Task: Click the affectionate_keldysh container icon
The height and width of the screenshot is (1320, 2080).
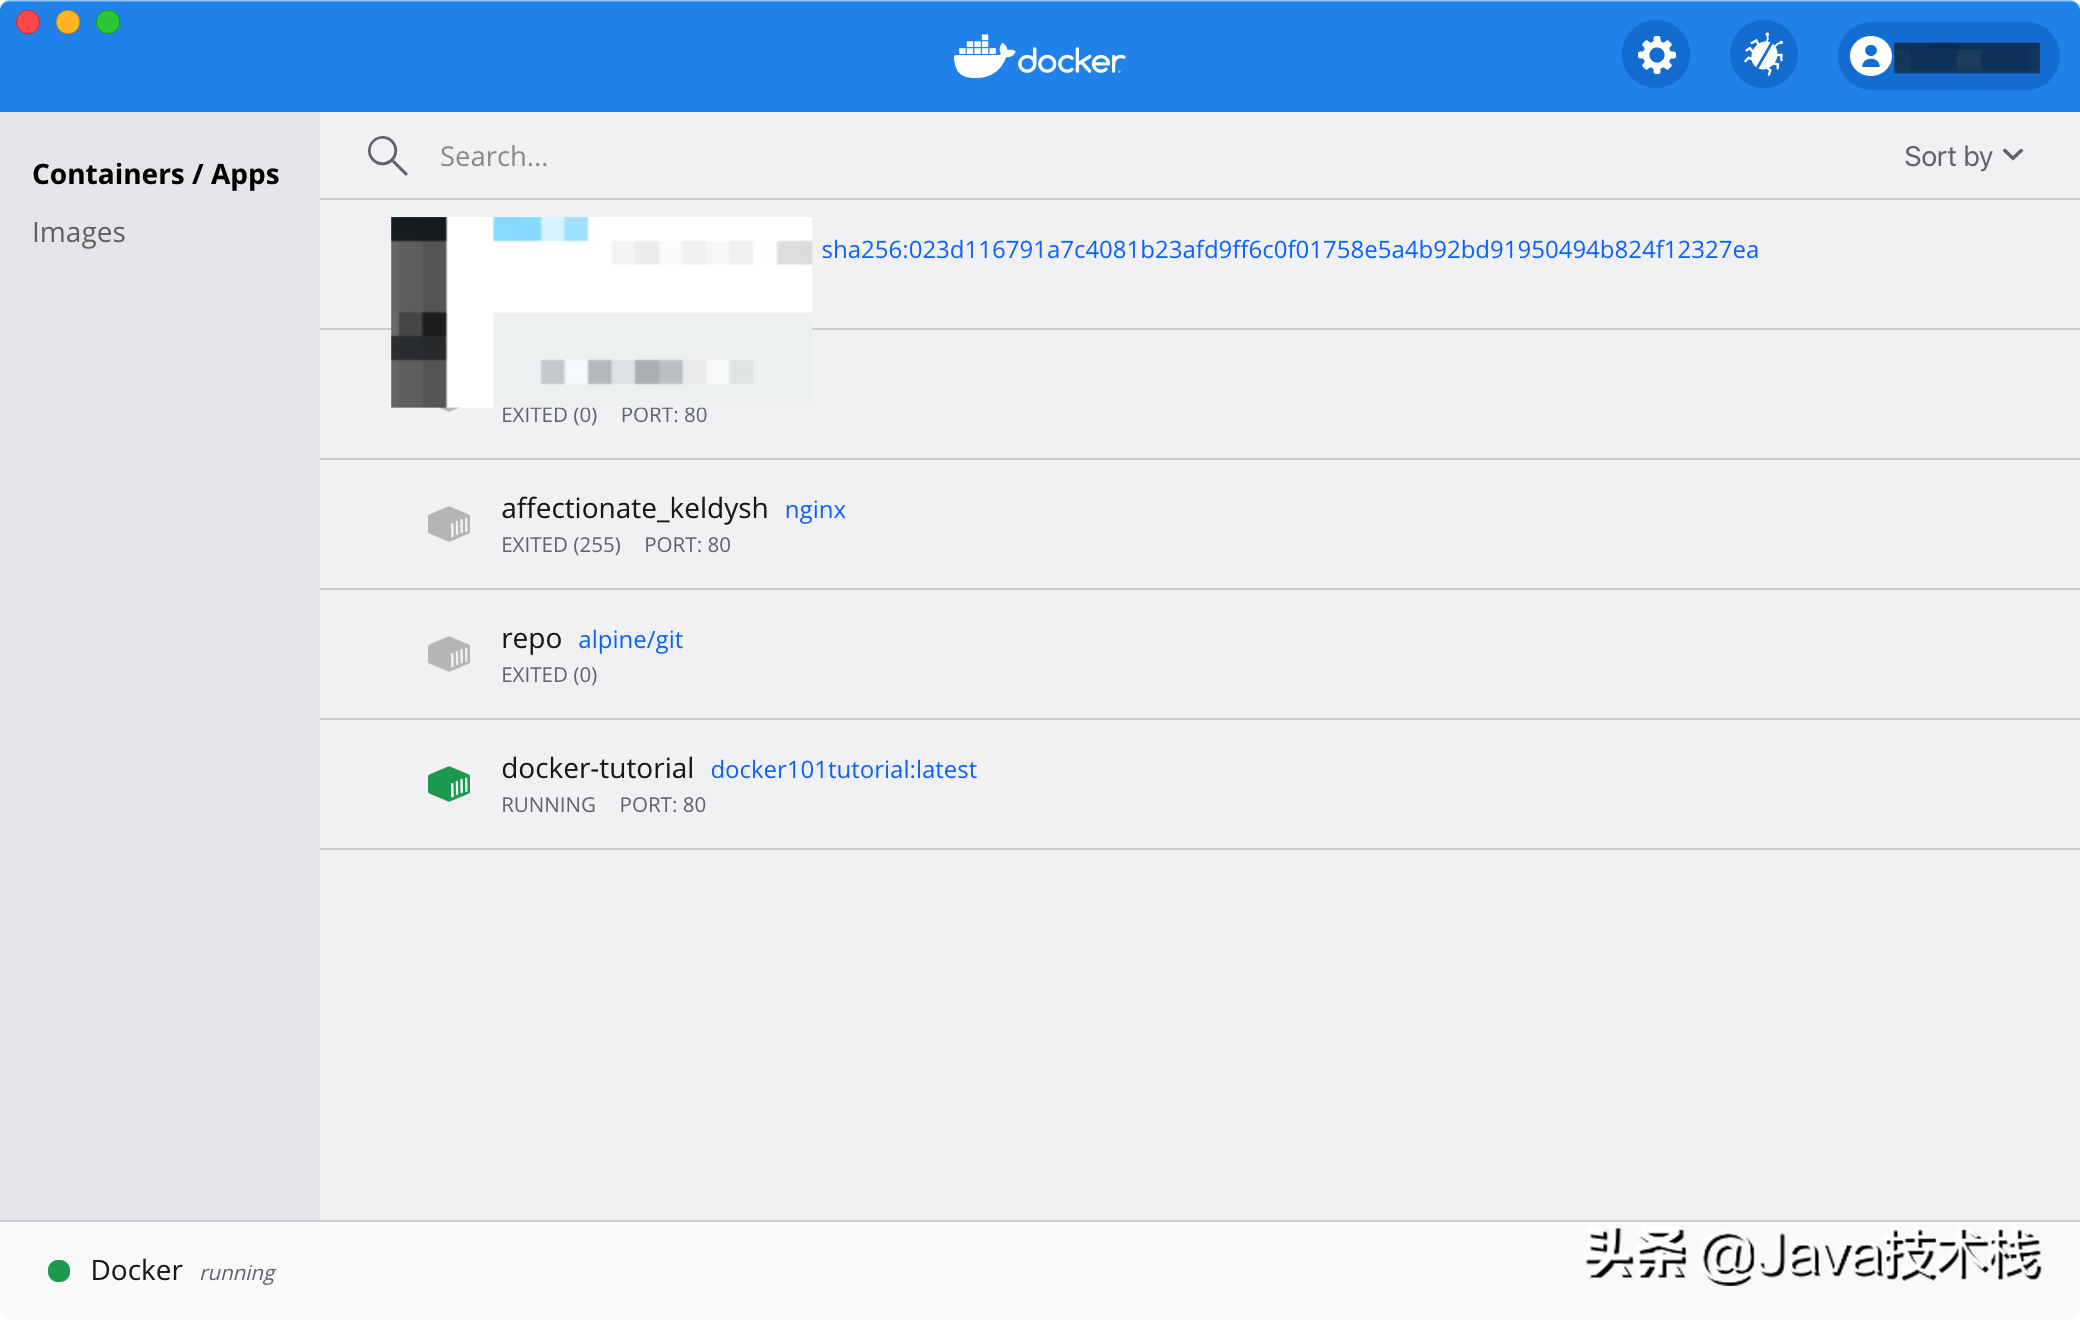Action: pyautogui.click(x=449, y=523)
